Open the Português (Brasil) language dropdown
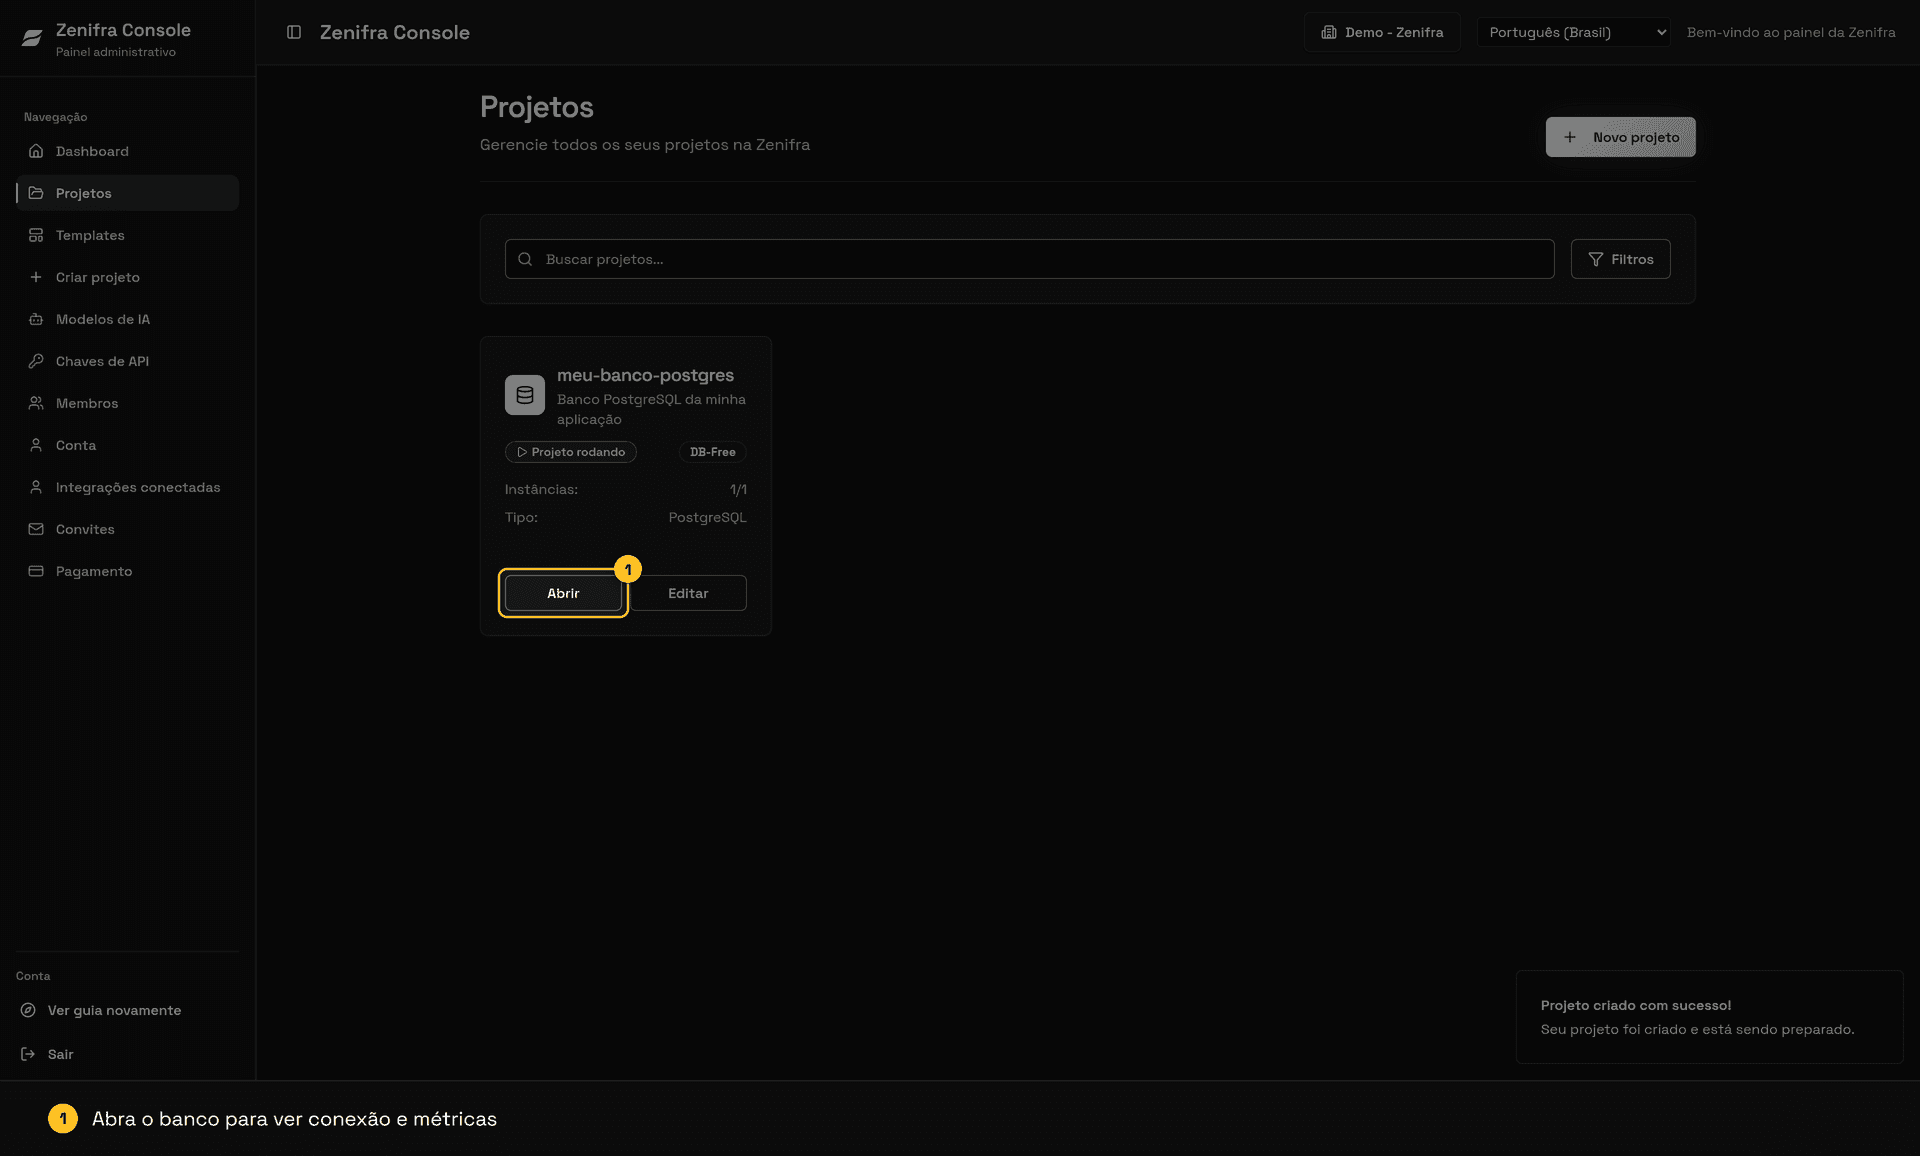The height and width of the screenshot is (1156, 1920). (1573, 32)
